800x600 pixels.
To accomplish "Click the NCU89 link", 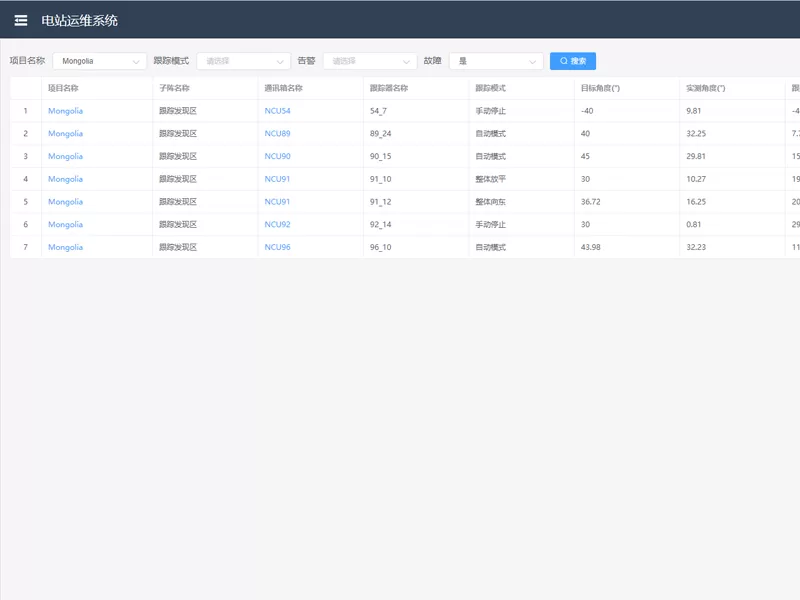I will pos(277,134).
